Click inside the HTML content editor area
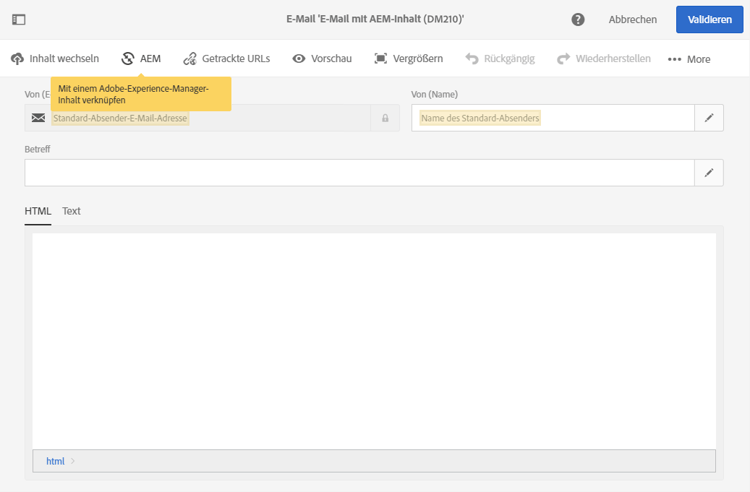750x492 pixels. pyautogui.click(x=374, y=341)
